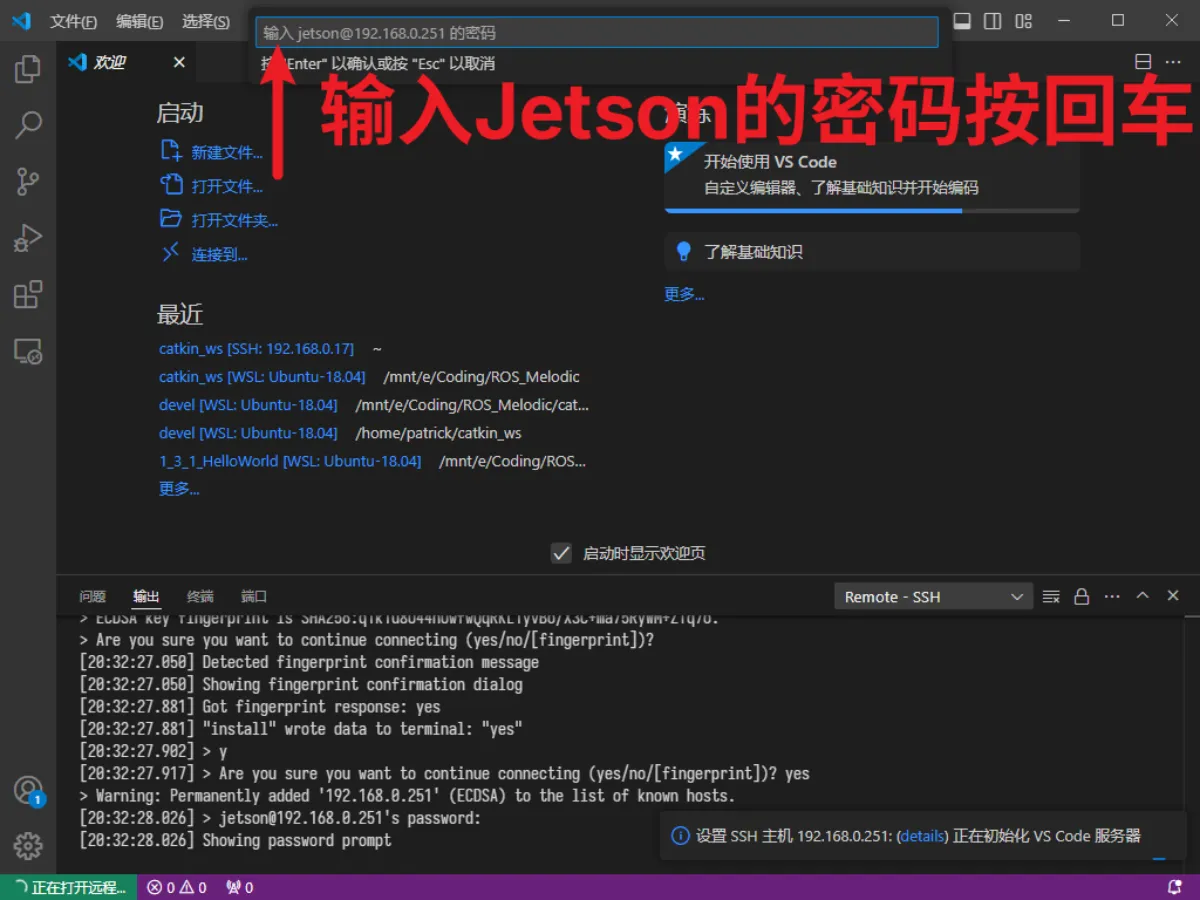This screenshot has width=1200, height=900.
Task: Open the 文件 menu
Action: click(72, 20)
